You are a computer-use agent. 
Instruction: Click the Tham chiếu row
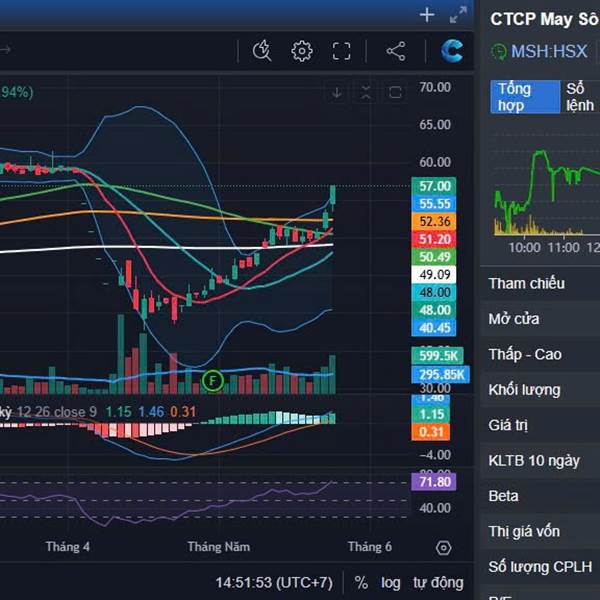[x=540, y=284]
